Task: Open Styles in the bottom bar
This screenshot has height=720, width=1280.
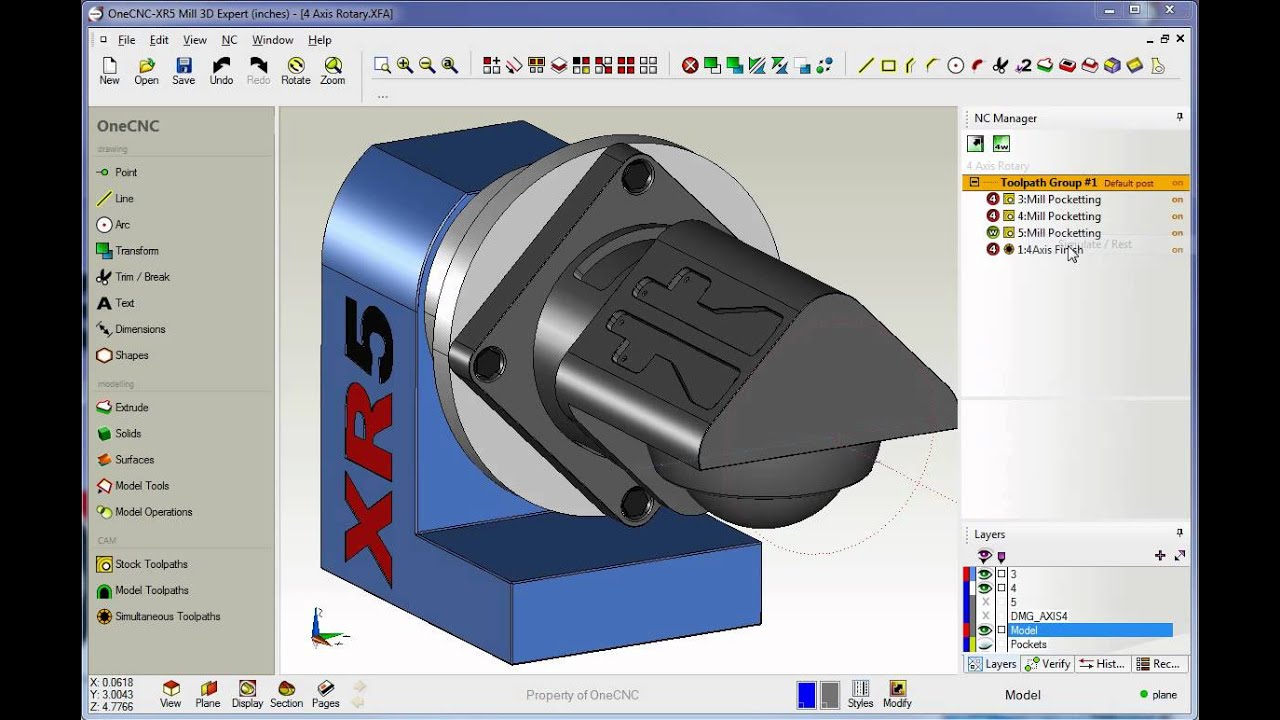Action: [x=860, y=694]
